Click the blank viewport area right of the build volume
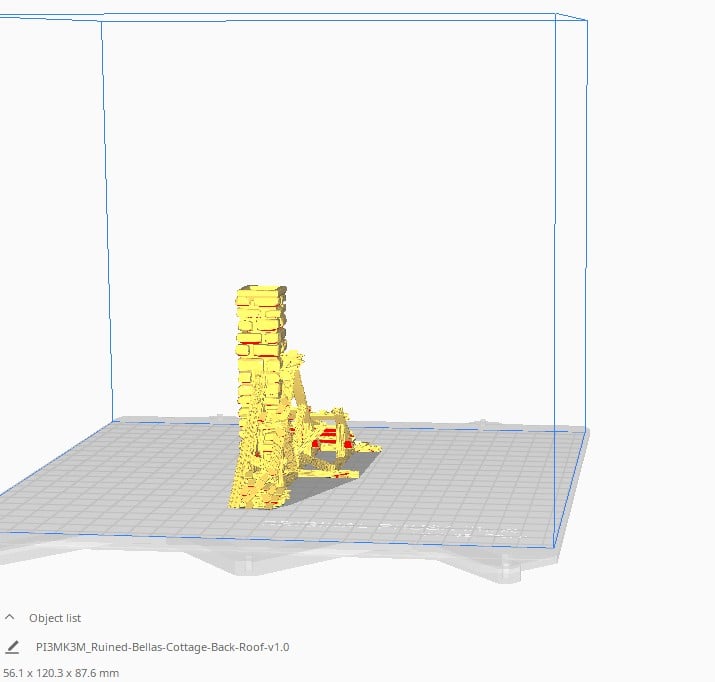The width and height of the screenshot is (715, 682). 650,250
